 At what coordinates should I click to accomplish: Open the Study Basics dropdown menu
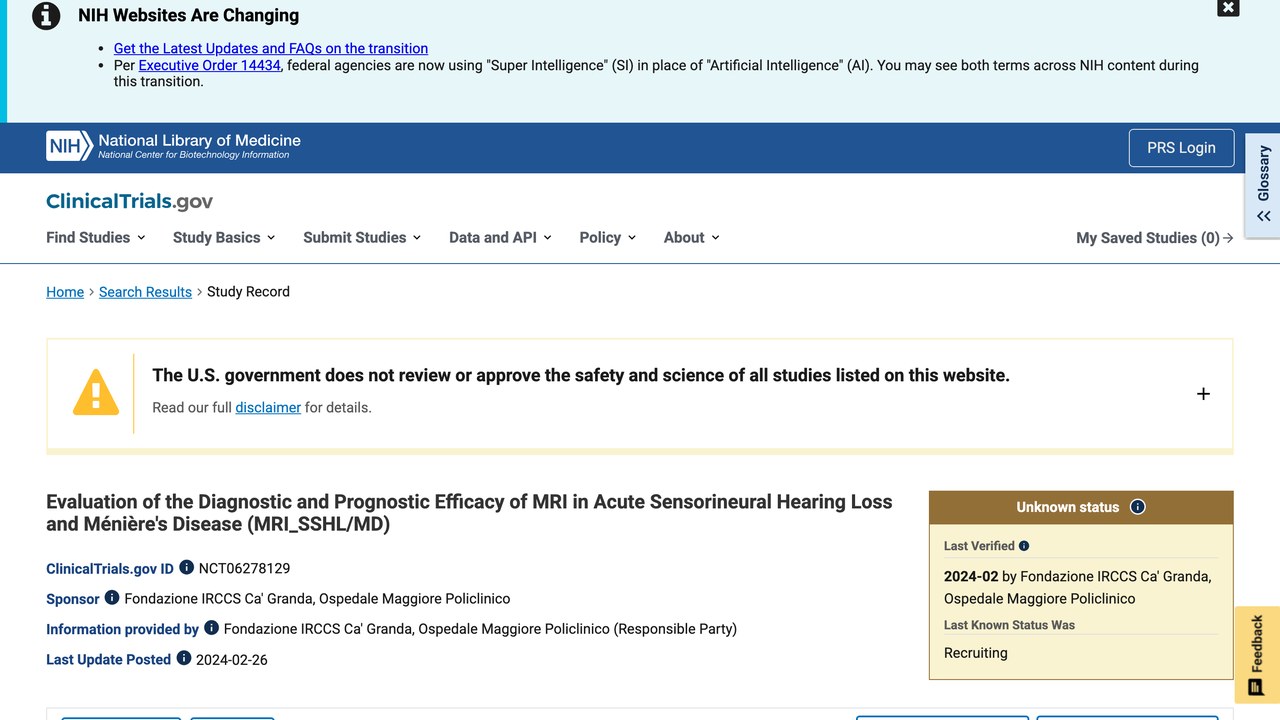click(x=224, y=238)
